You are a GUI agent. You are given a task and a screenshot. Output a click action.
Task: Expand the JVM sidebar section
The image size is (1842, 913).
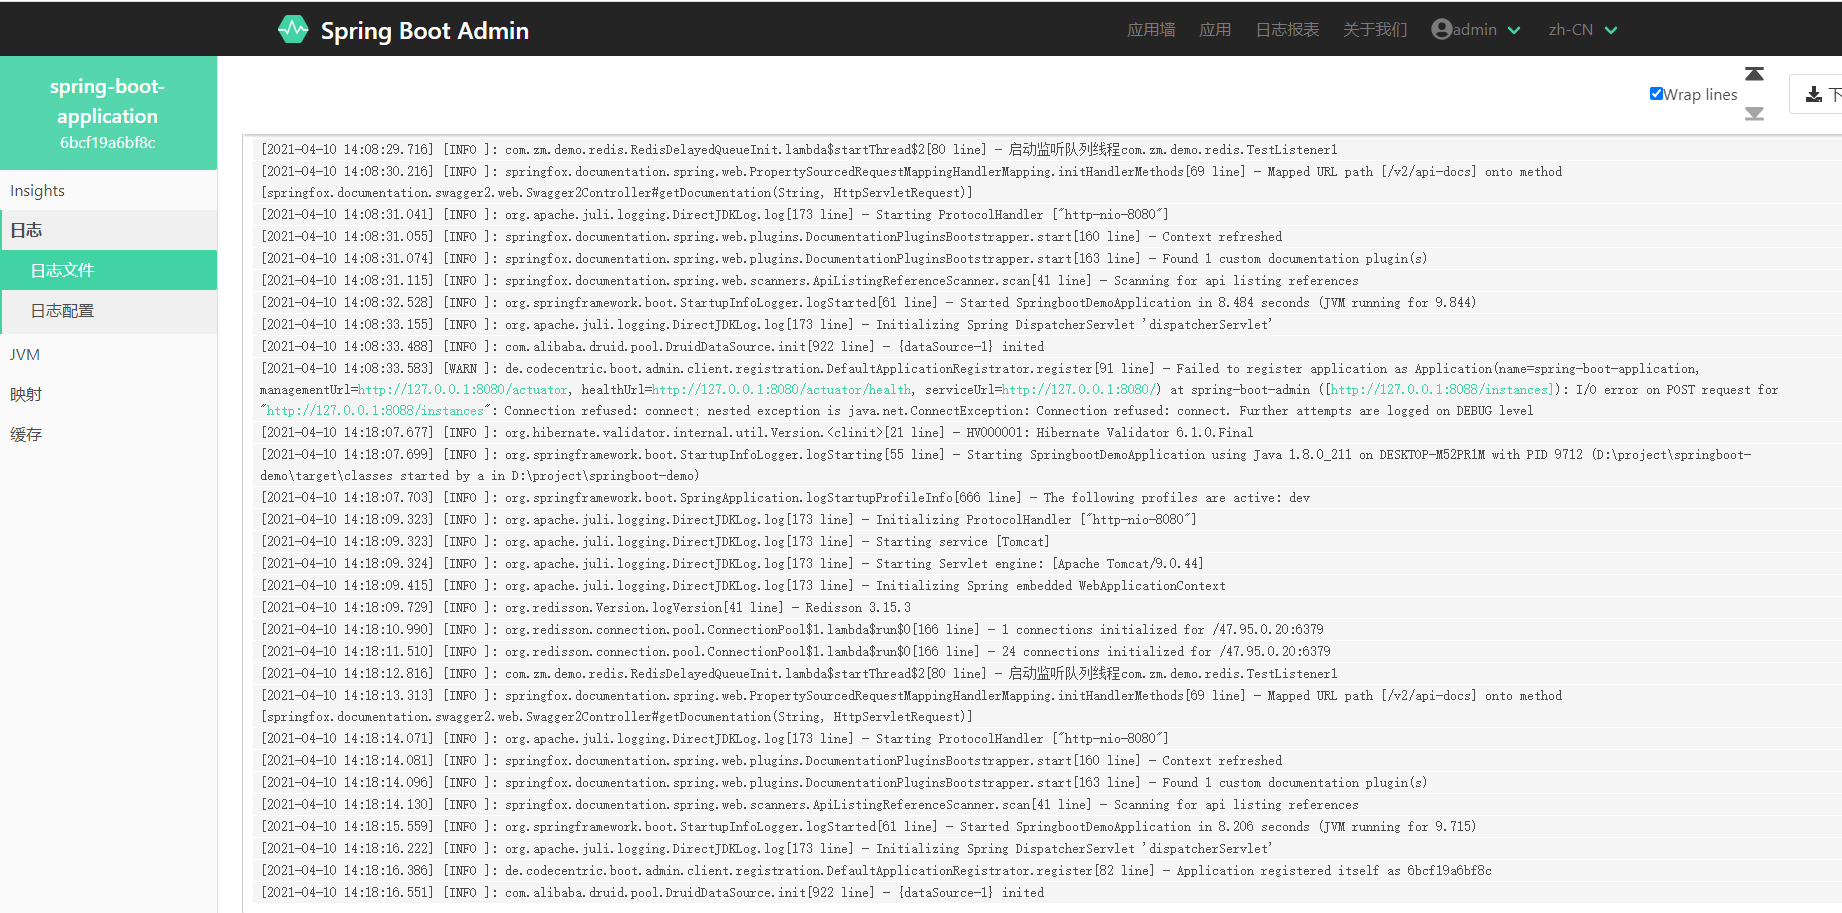click(x=108, y=354)
